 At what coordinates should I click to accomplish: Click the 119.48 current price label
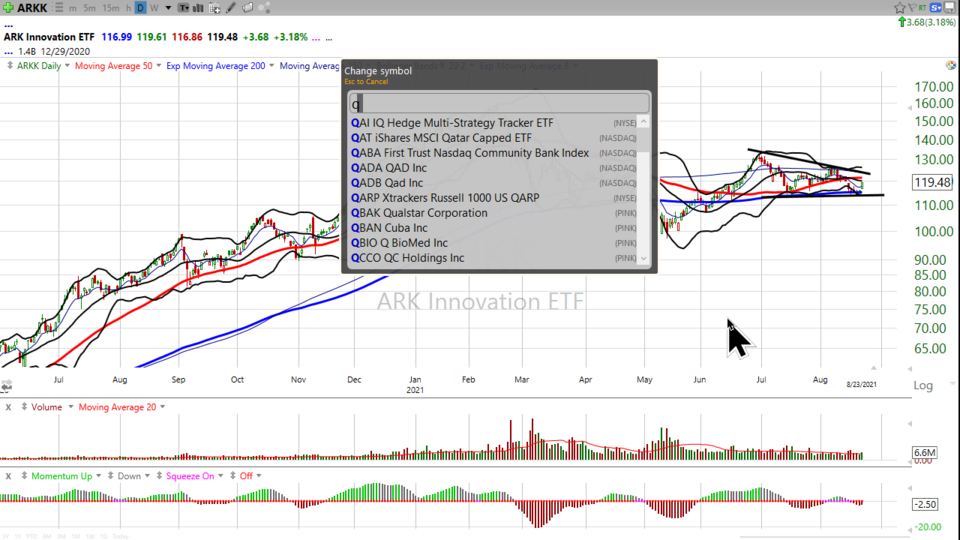point(932,182)
